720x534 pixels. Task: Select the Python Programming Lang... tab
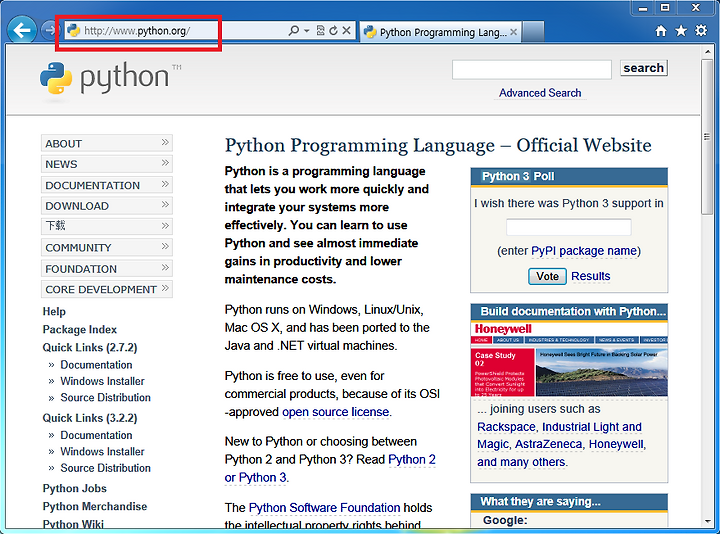pyautogui.click(x=440, y=32)
